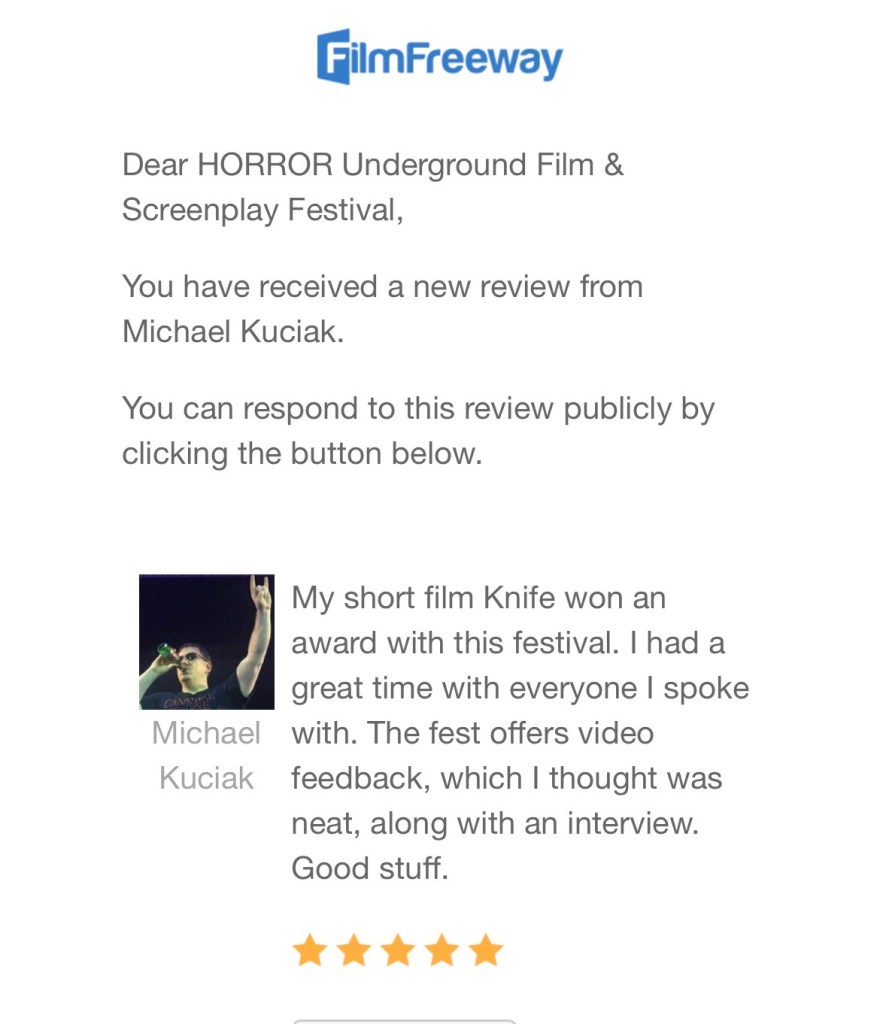Click the third (middle) rating star

(x=398, y=950)
